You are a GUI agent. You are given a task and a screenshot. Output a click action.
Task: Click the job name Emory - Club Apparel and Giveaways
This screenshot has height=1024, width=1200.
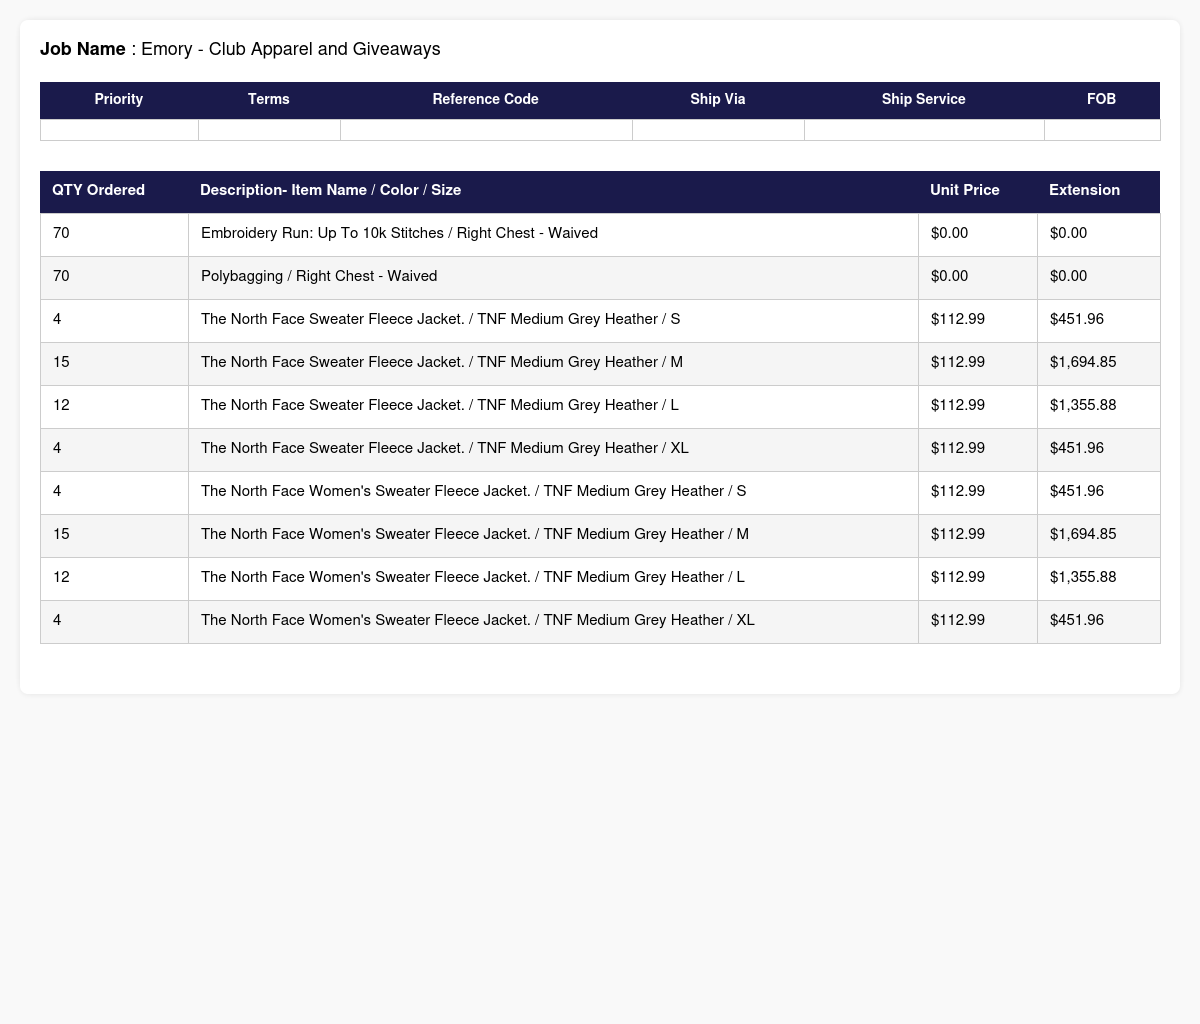coord(290,49)
